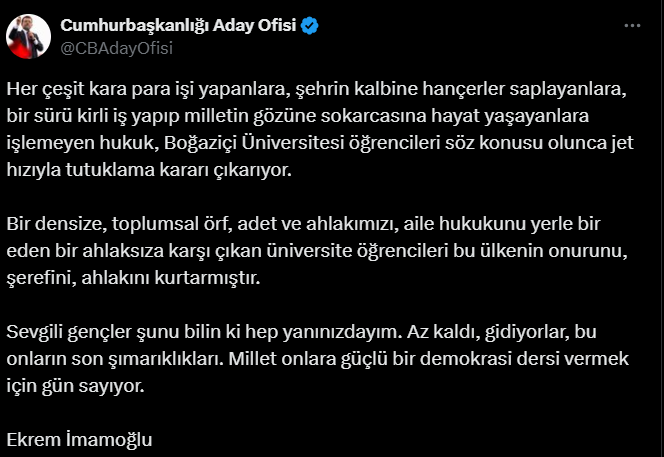
Task: Click the @CBAdayOfisi handle
Action: pyautogui.click(x=116, y=48)
